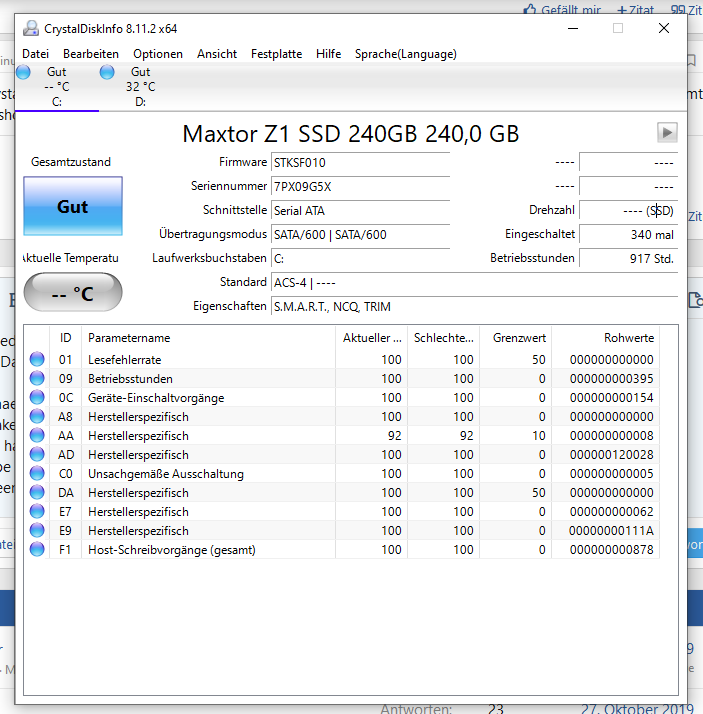Select the Unsachgemäße Ausschaltung parameter name
703x714 pixels.
tap(166, 474)
